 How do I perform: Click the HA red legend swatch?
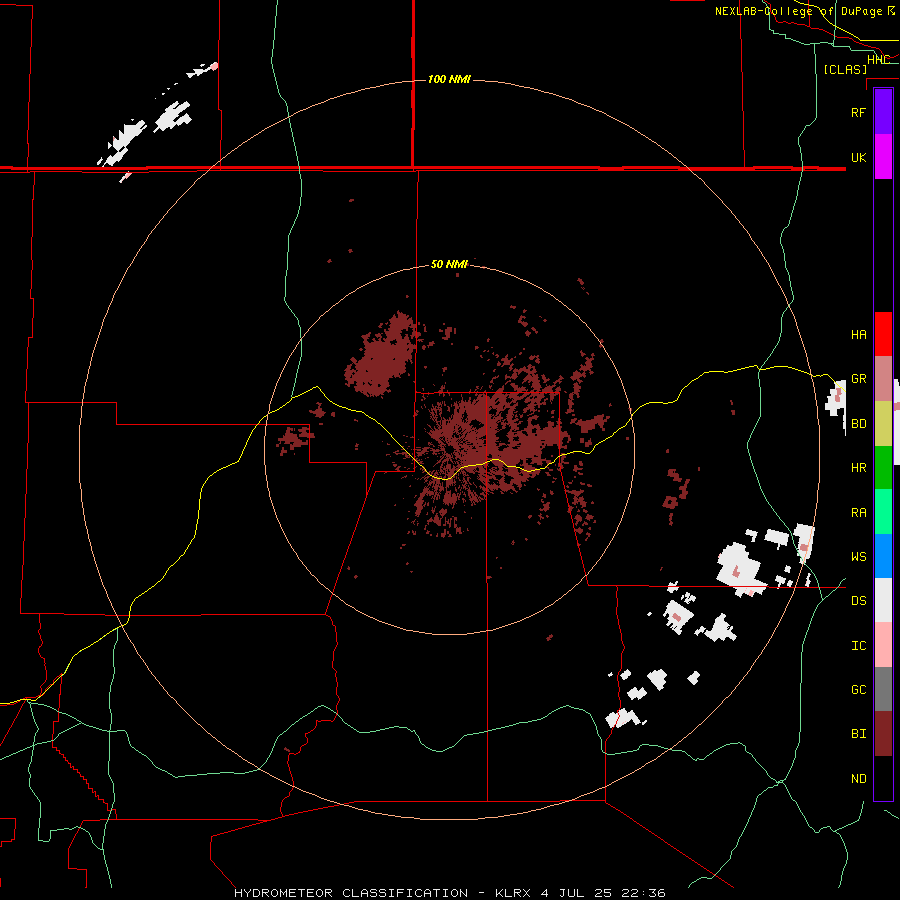point(883,334)
